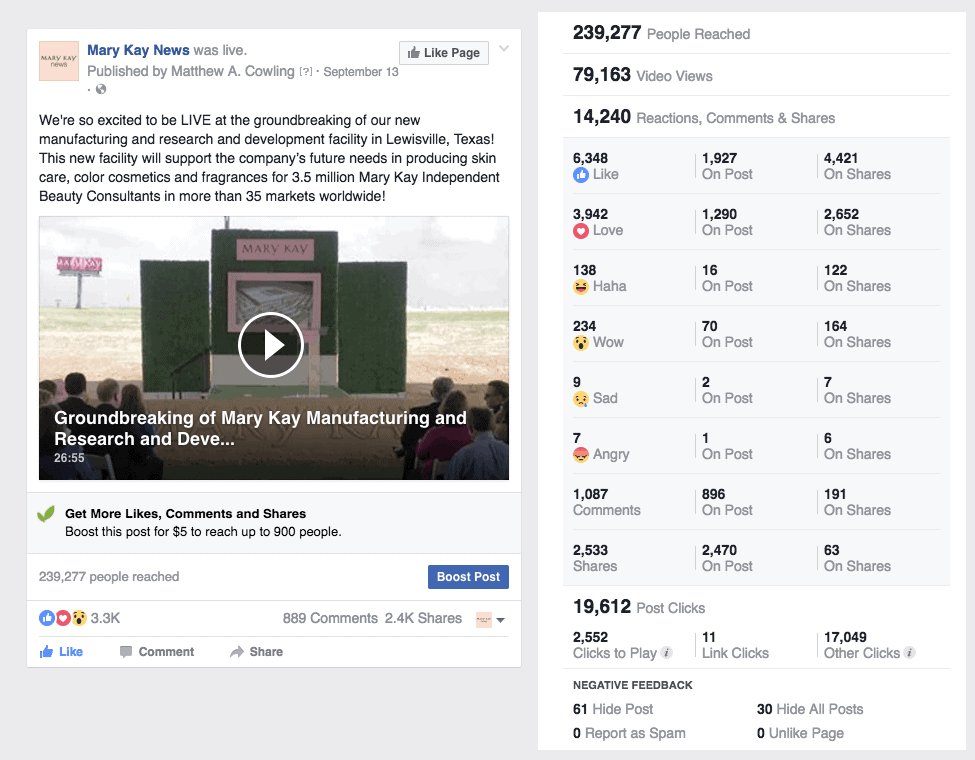Click the Clicks to Play info icon
Viewport: 975px width, 760px height.
click(667, 652)
